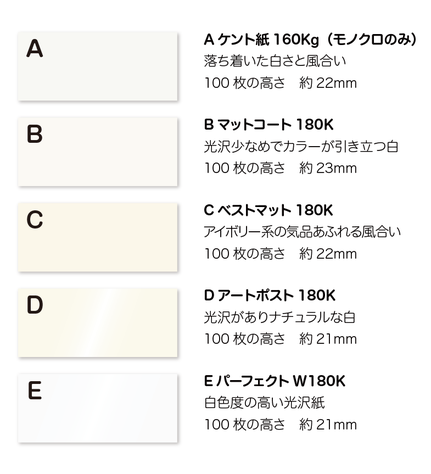This screenshot has width=431, height=474.
Task: Click the heading A ケント紙 160Kg
Action: coord(262,40)
